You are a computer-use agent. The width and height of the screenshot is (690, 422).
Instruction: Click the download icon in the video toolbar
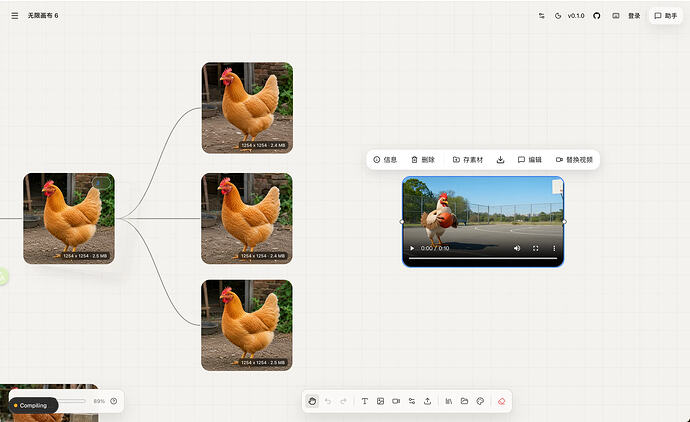click(500, 160)
